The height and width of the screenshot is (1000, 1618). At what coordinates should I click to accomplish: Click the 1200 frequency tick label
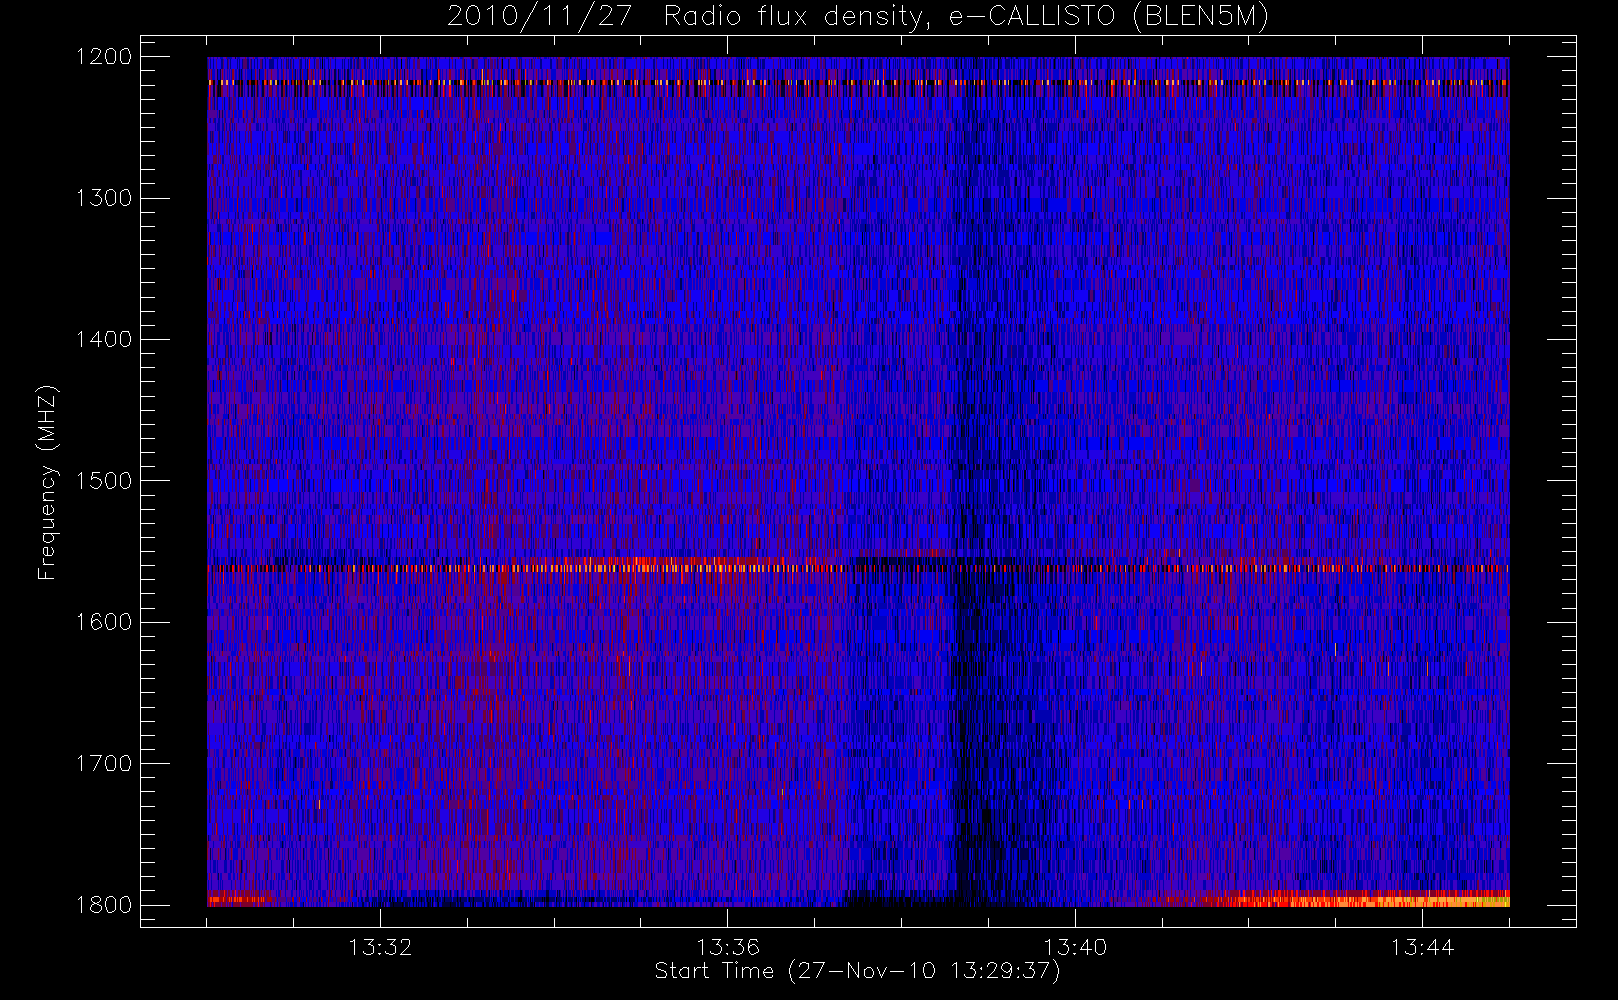104,57
